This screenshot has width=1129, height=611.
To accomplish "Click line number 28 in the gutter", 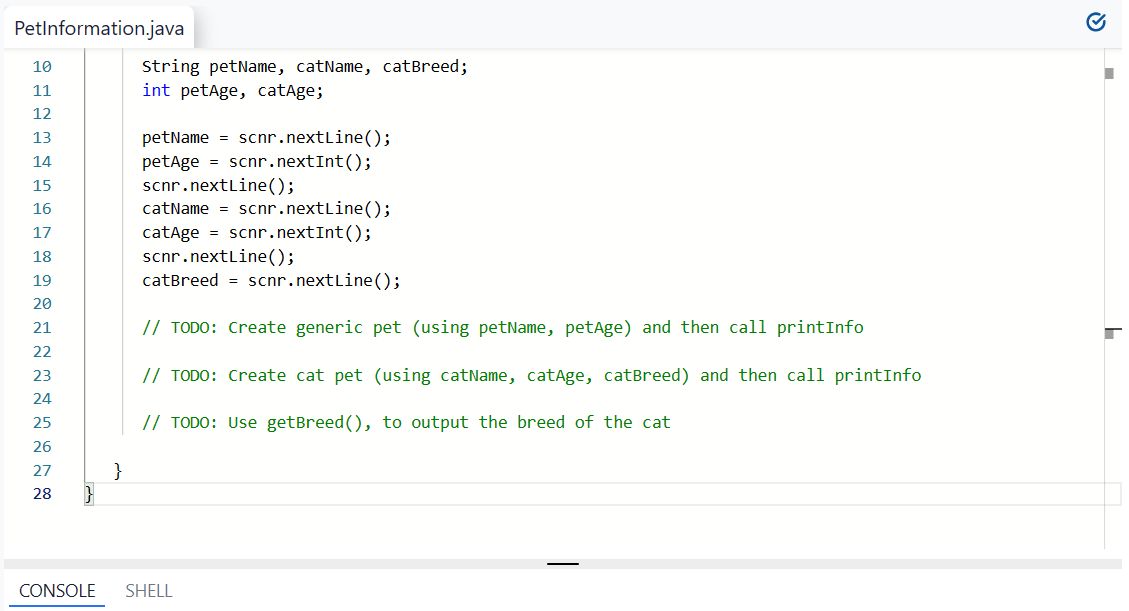I will pos(42,493).
